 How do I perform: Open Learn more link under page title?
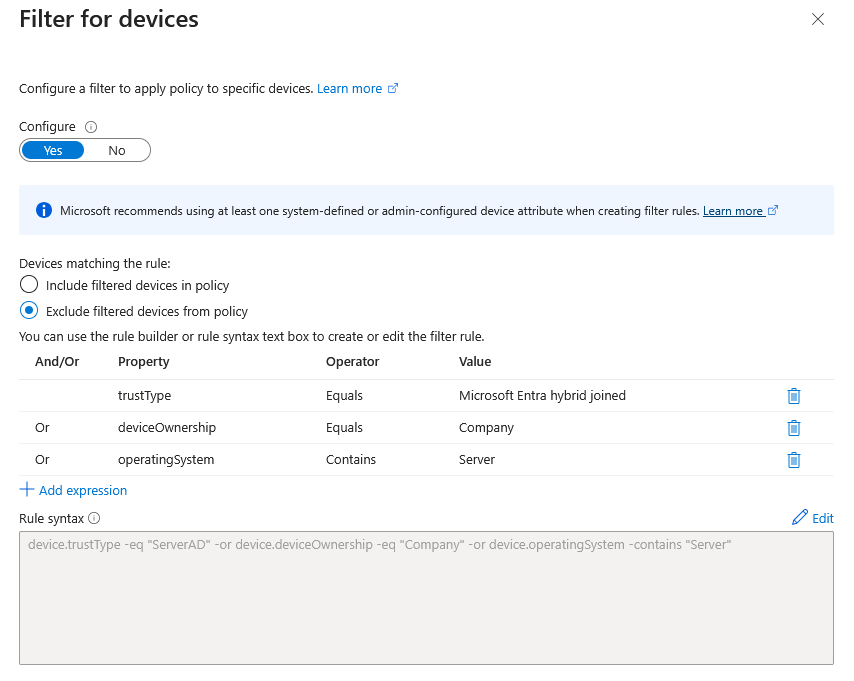[x=350, y=88]
